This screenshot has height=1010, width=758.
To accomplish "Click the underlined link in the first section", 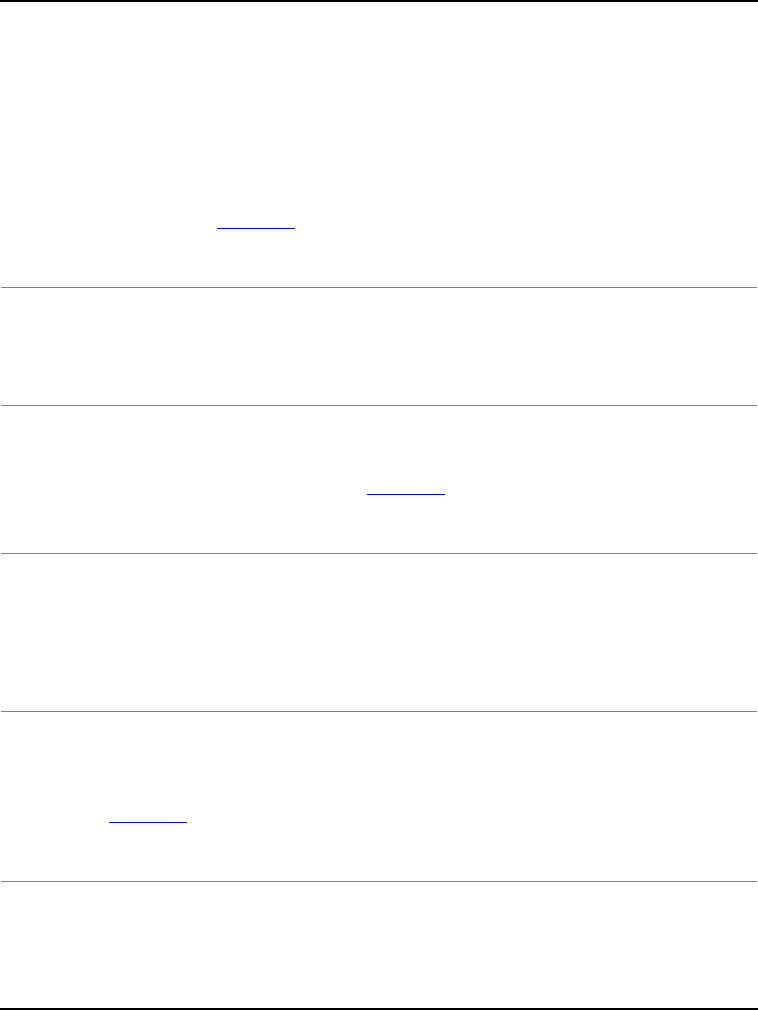I will click(256, 227).
